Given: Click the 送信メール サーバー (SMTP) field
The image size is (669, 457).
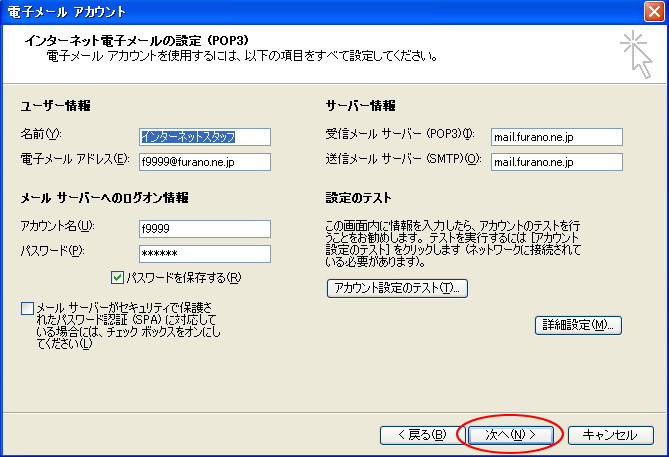Looking at the screenshot, I should (x=557, y=162).
